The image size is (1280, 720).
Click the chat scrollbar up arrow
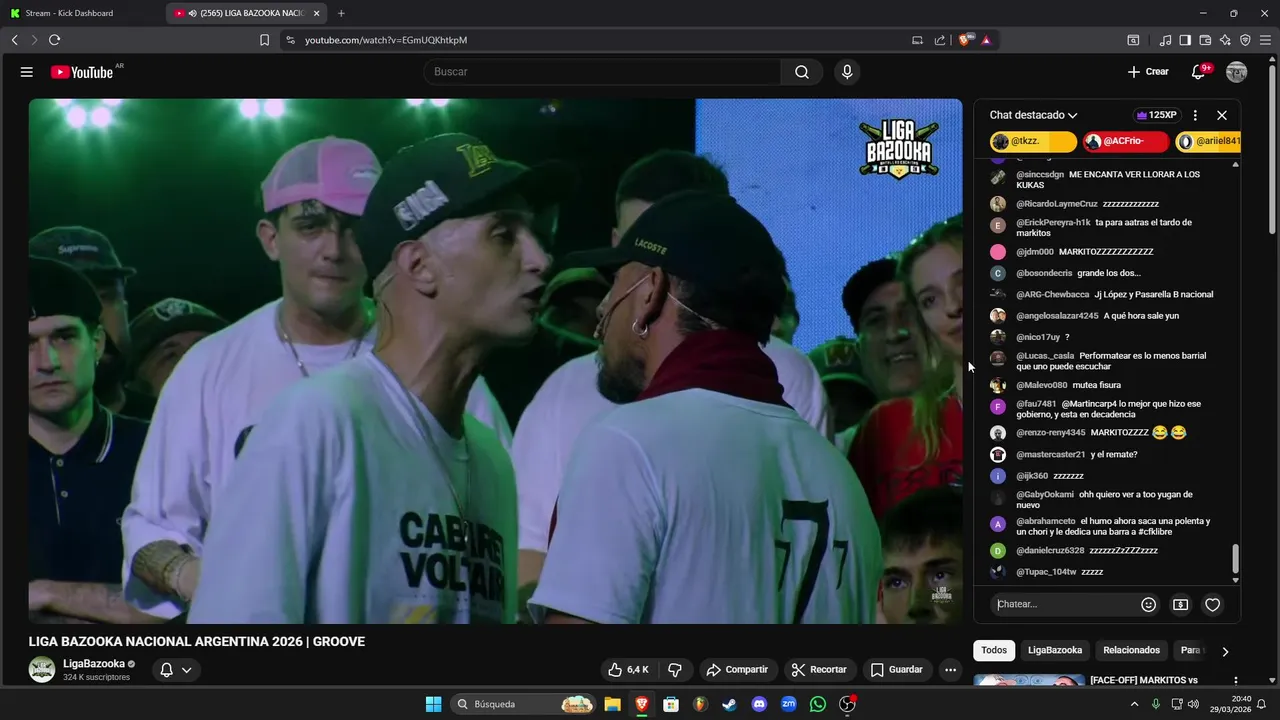pos(1235,163)
